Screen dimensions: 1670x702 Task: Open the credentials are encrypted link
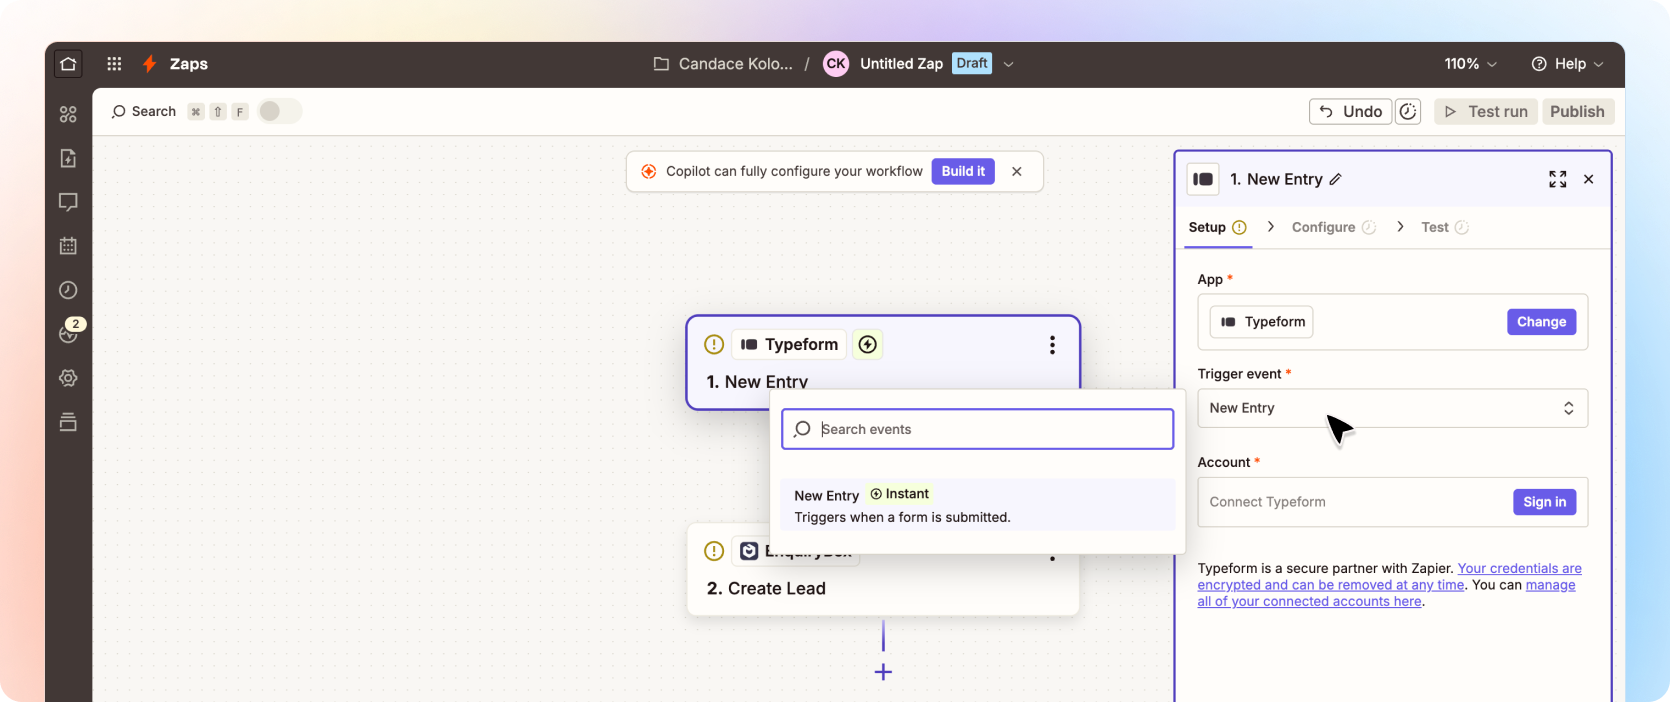(1390, 576)
